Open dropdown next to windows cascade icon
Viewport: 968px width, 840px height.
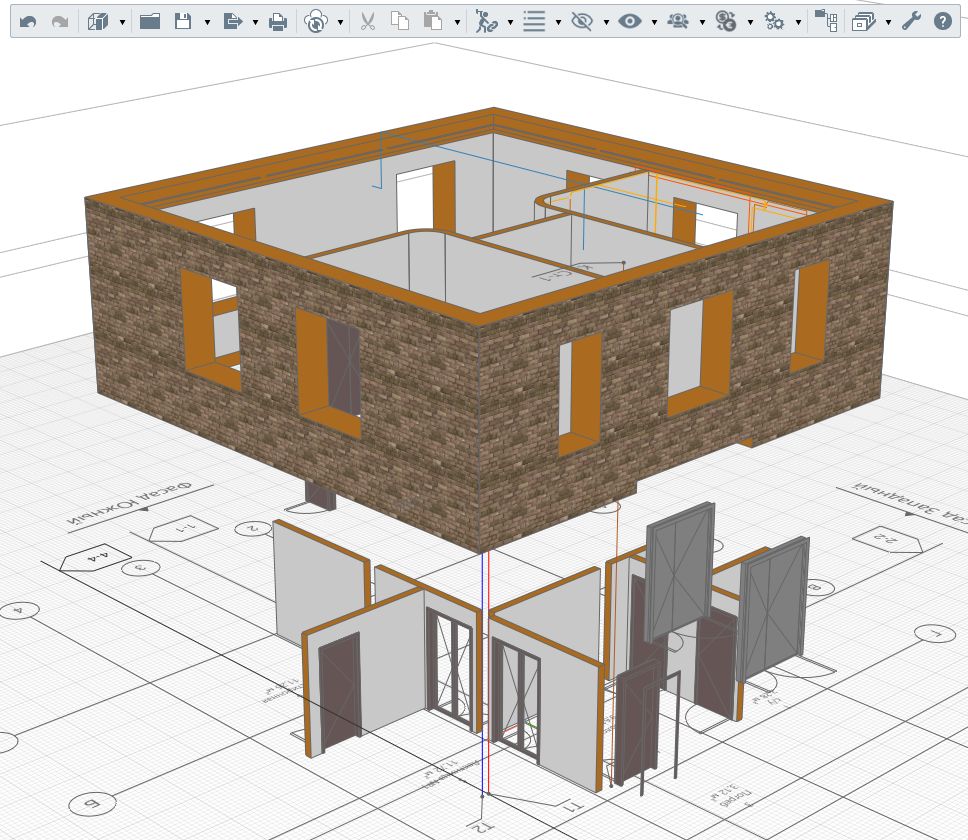888,23
